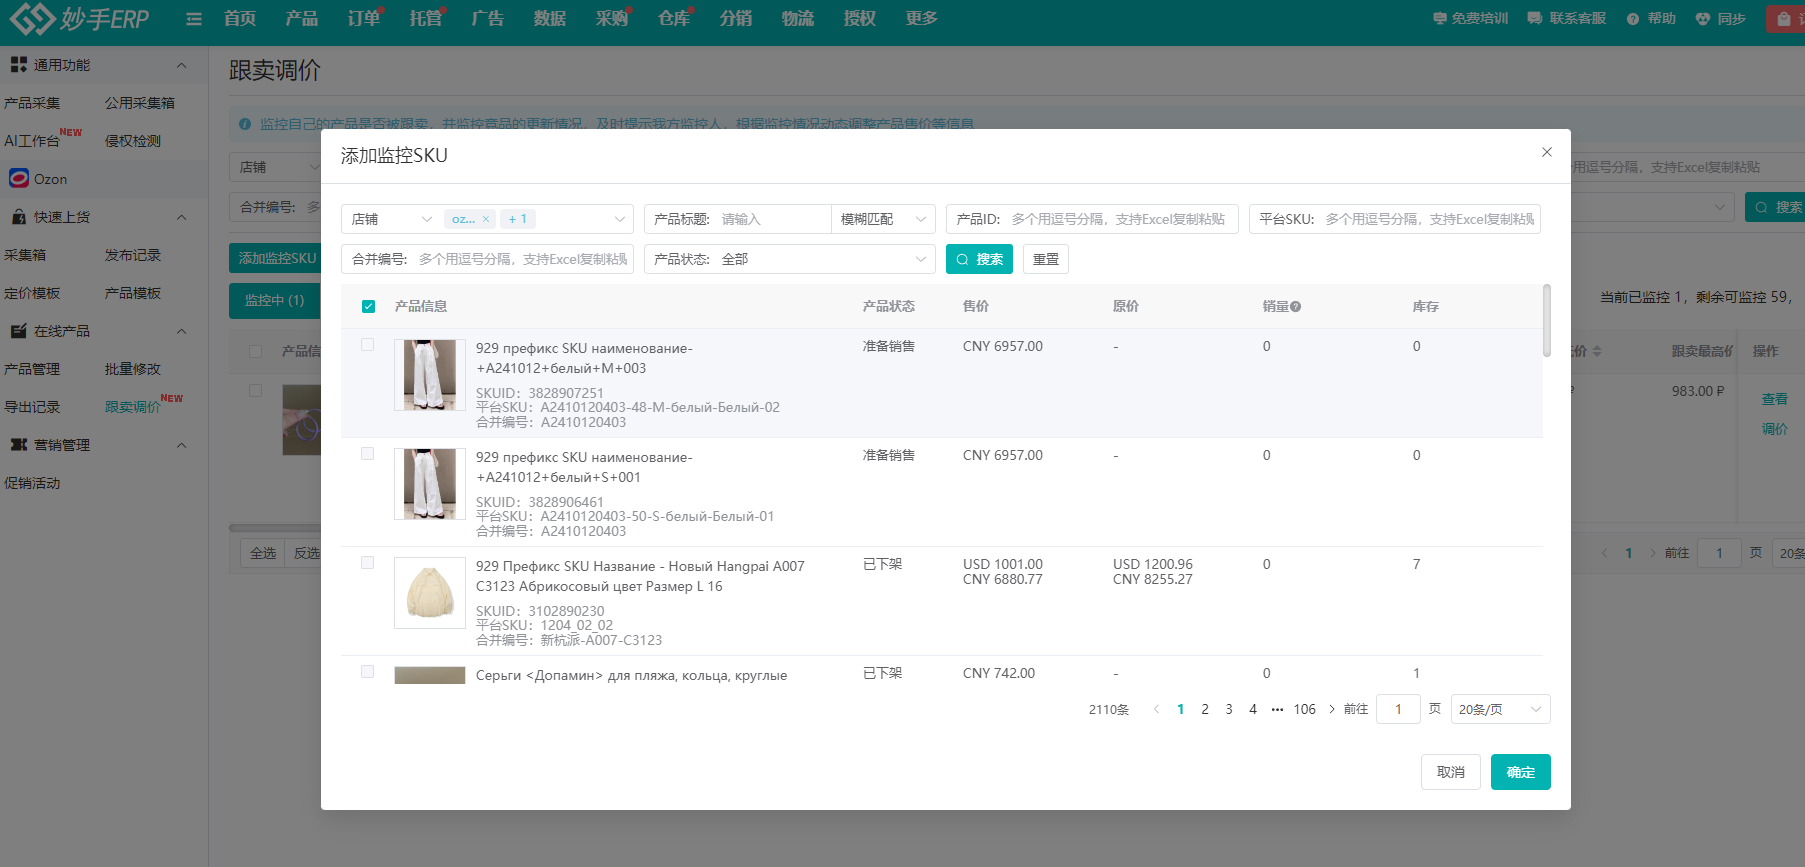The width and height of the screenshot is (1805, 867).
Task: Remove the oz... store tag
Action: (x=486, y=219)
